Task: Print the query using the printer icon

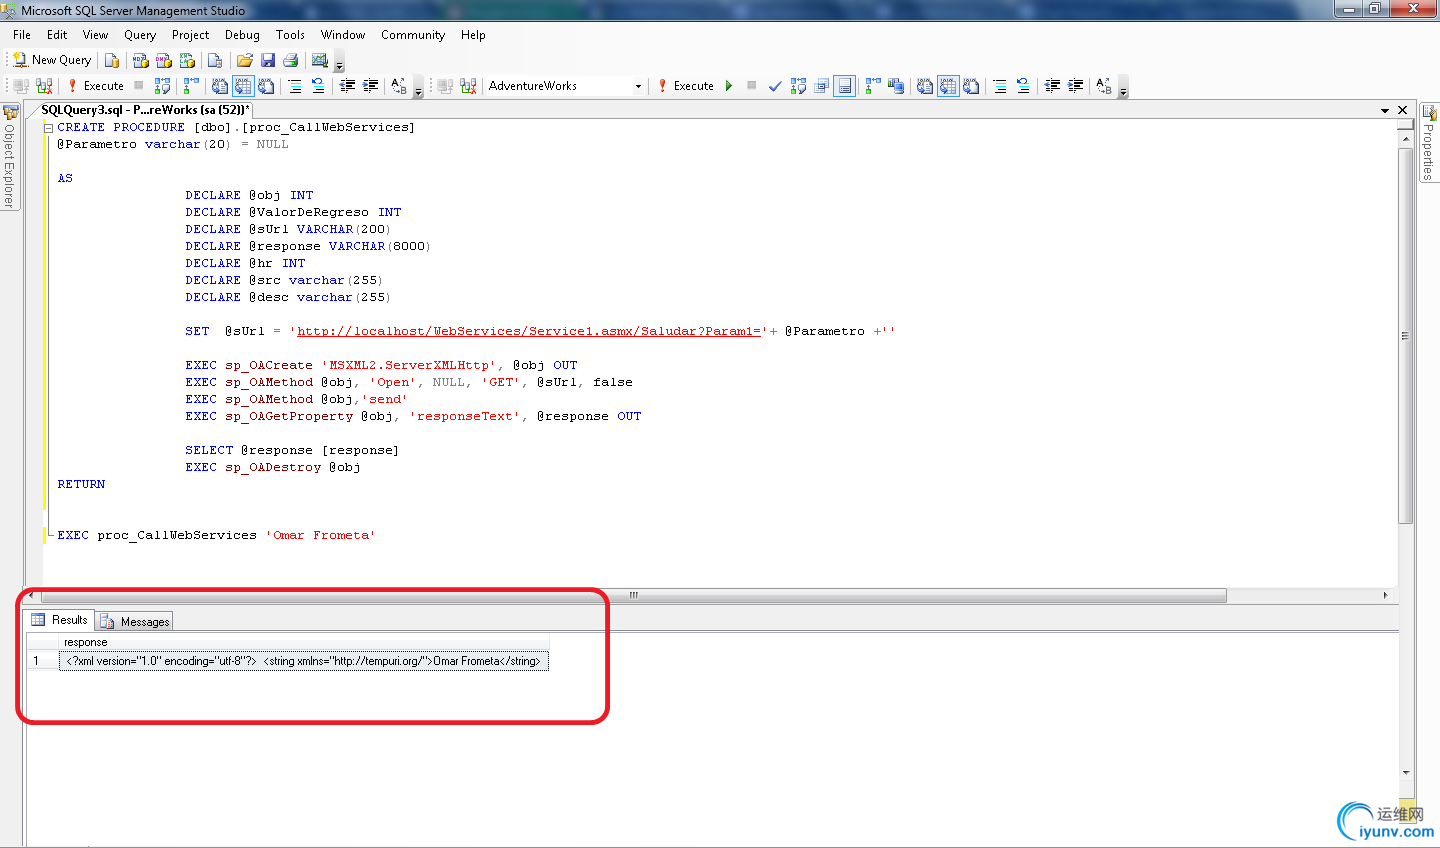Action: [291, 60]
